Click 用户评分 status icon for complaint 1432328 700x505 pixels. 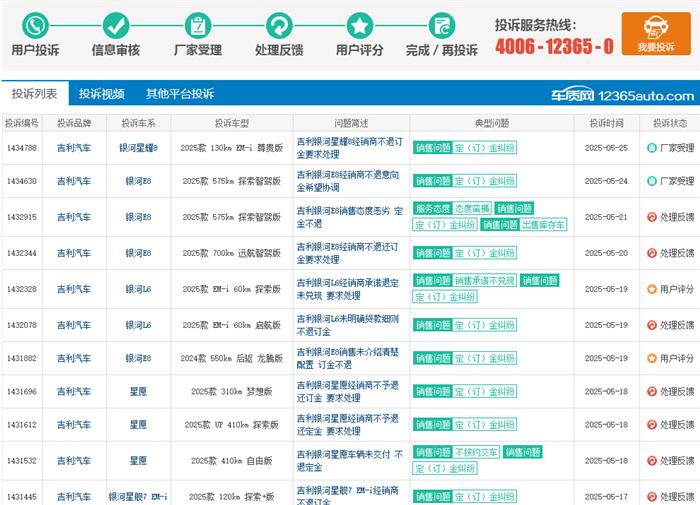coord(652,289)
